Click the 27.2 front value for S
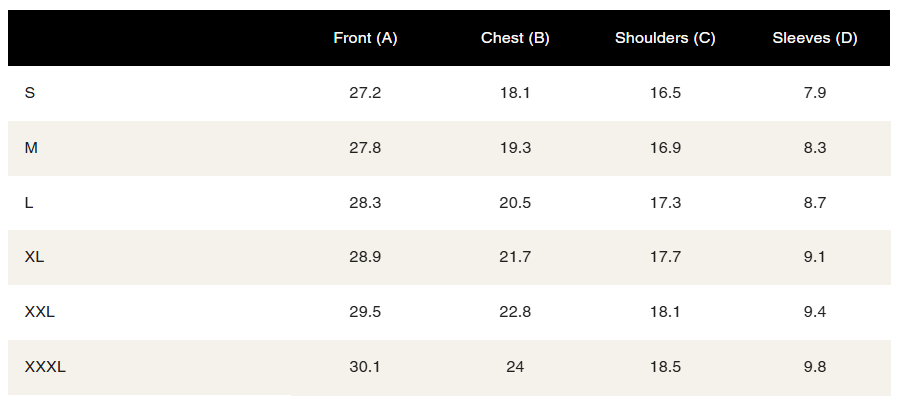Image resolution: width=903 pixels, height=409 pixels. pyautogui.click(x=365, y=93)
